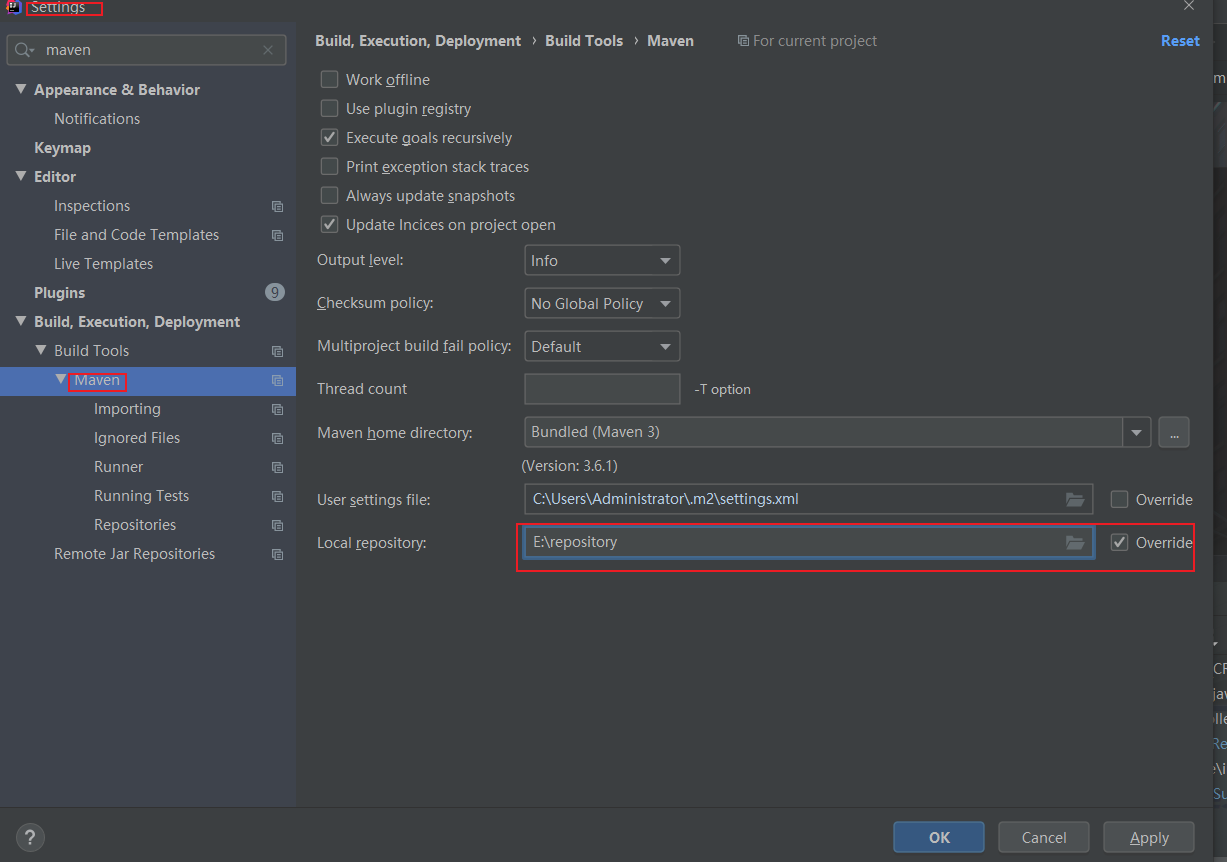Open the Plugins settings page
Viewport: 1227px width, 862px height.
pos(59,292)
